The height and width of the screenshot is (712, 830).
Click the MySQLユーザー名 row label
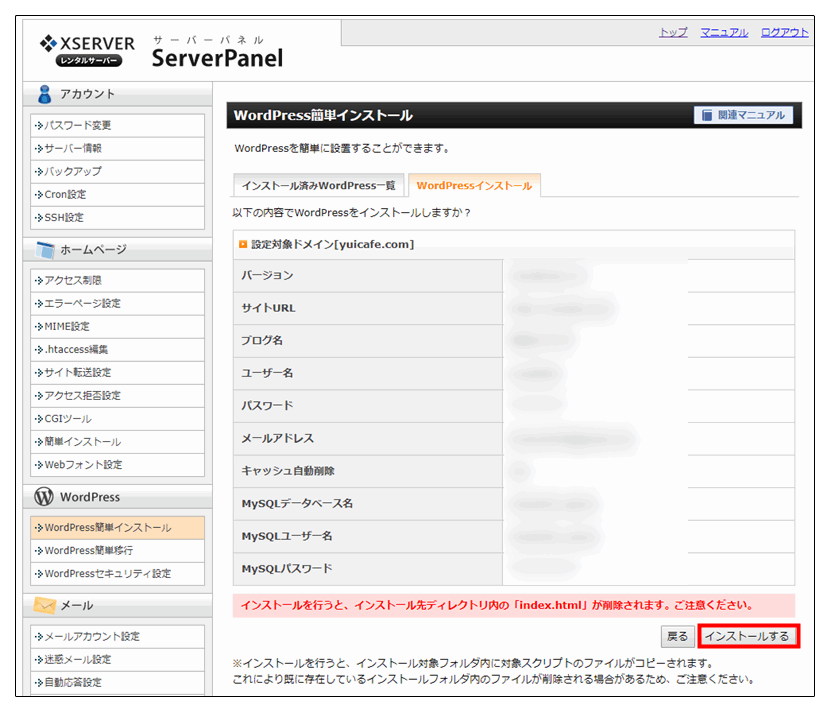[287, 536]
